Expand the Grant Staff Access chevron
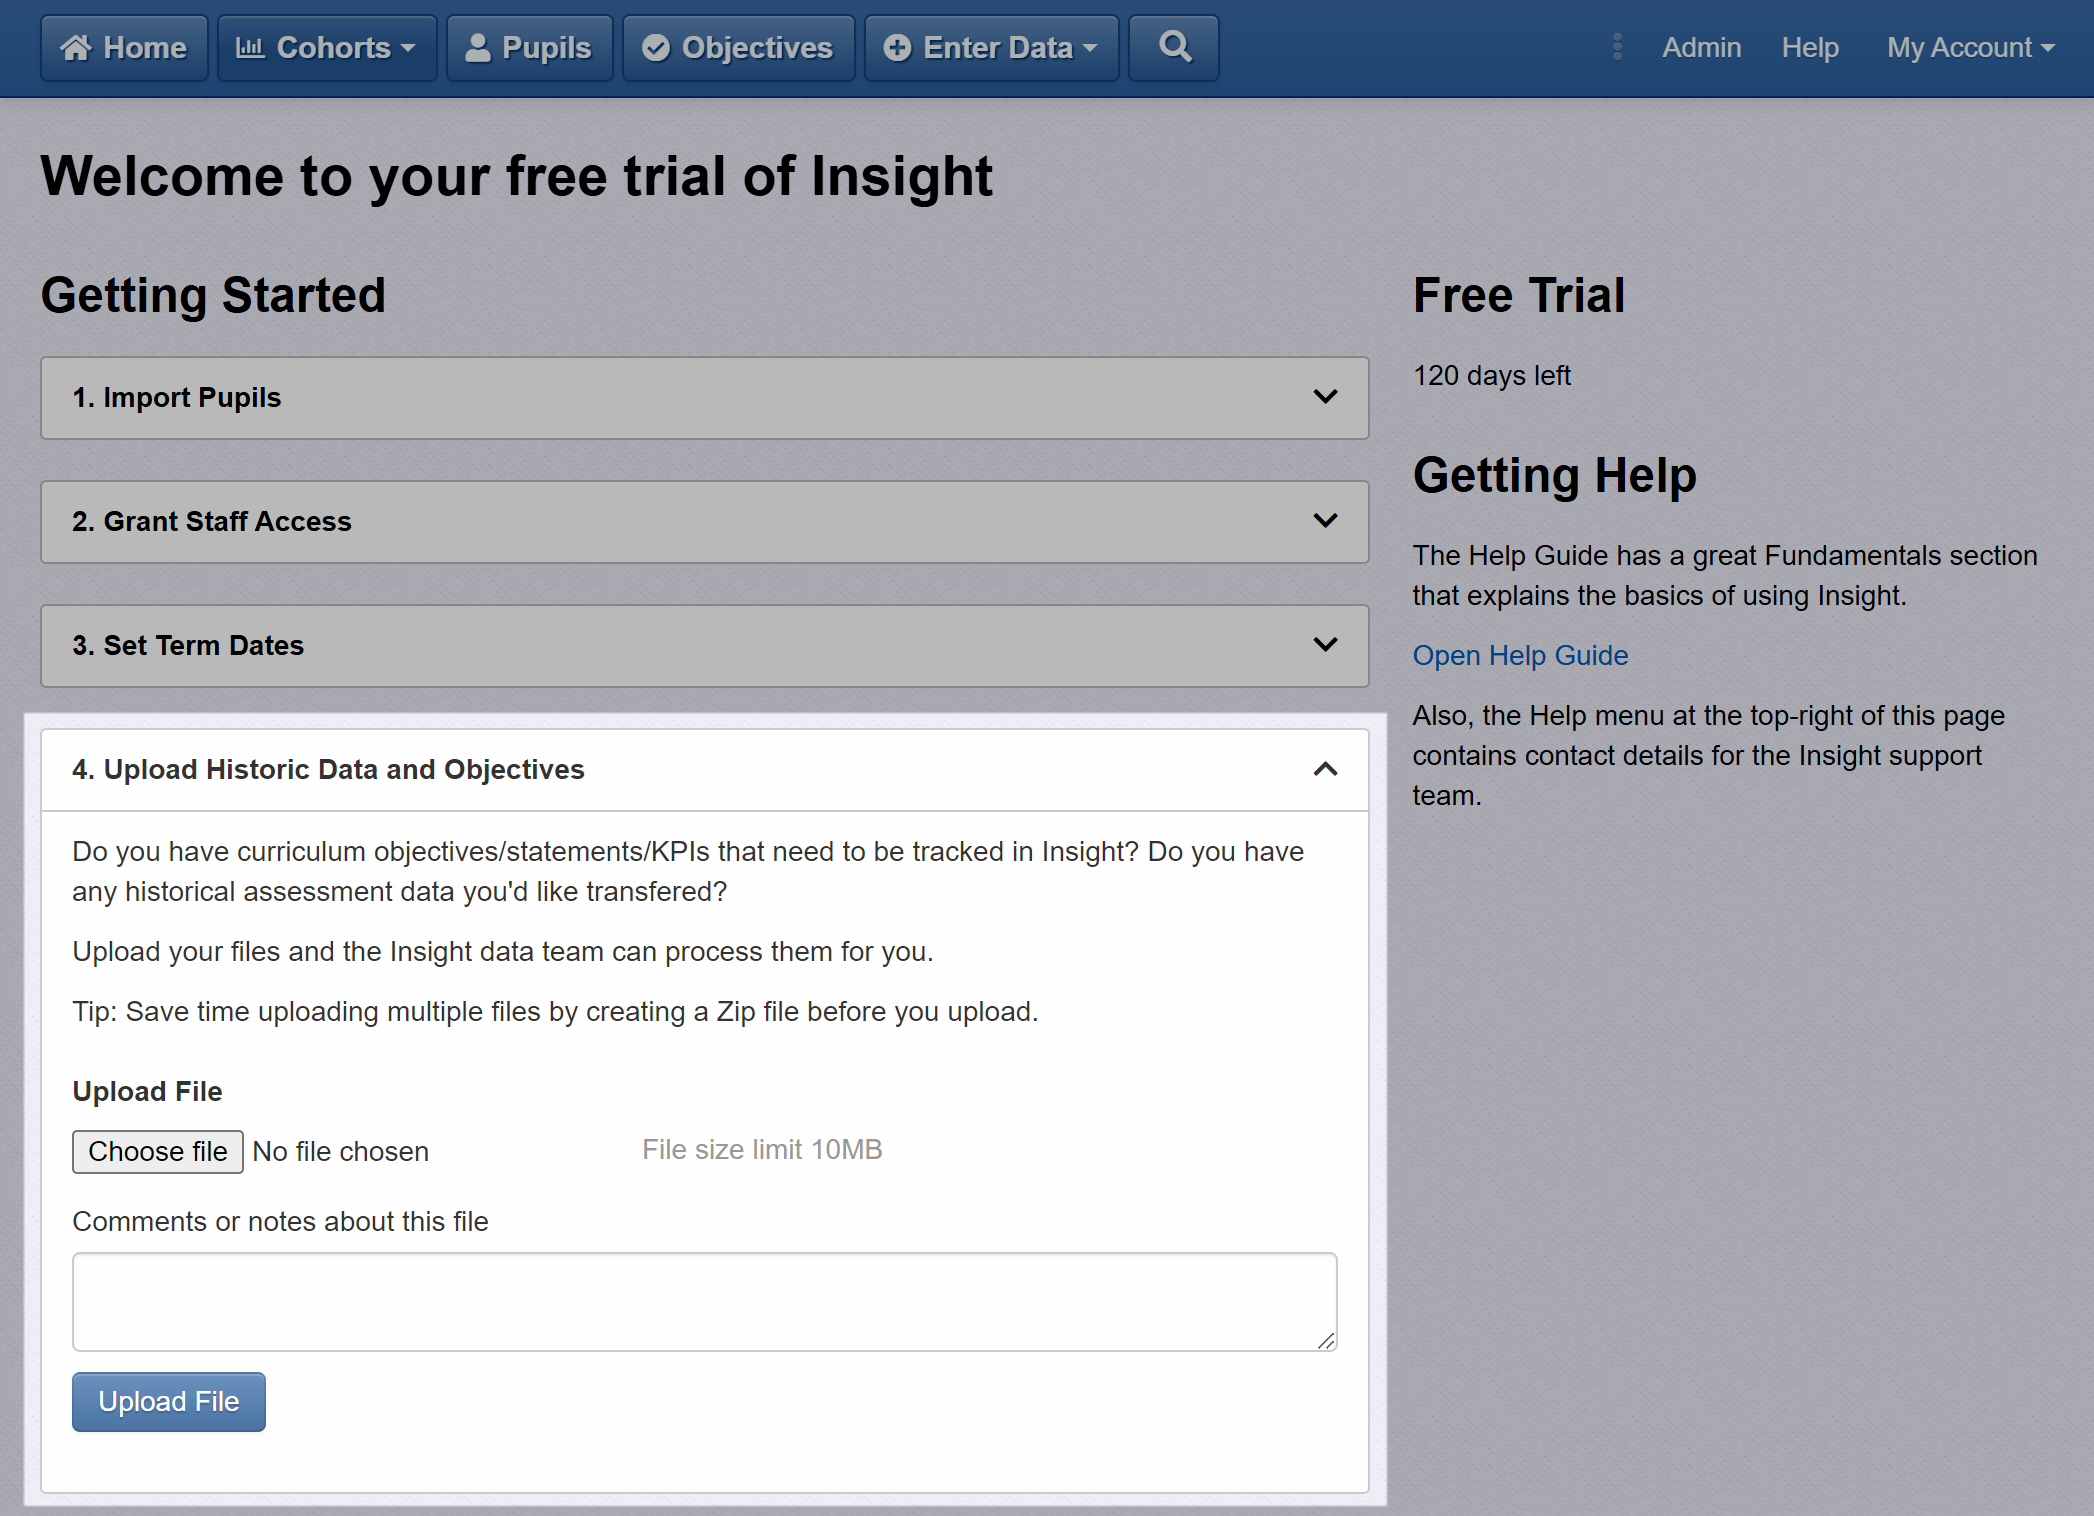 coord(1325,521)
